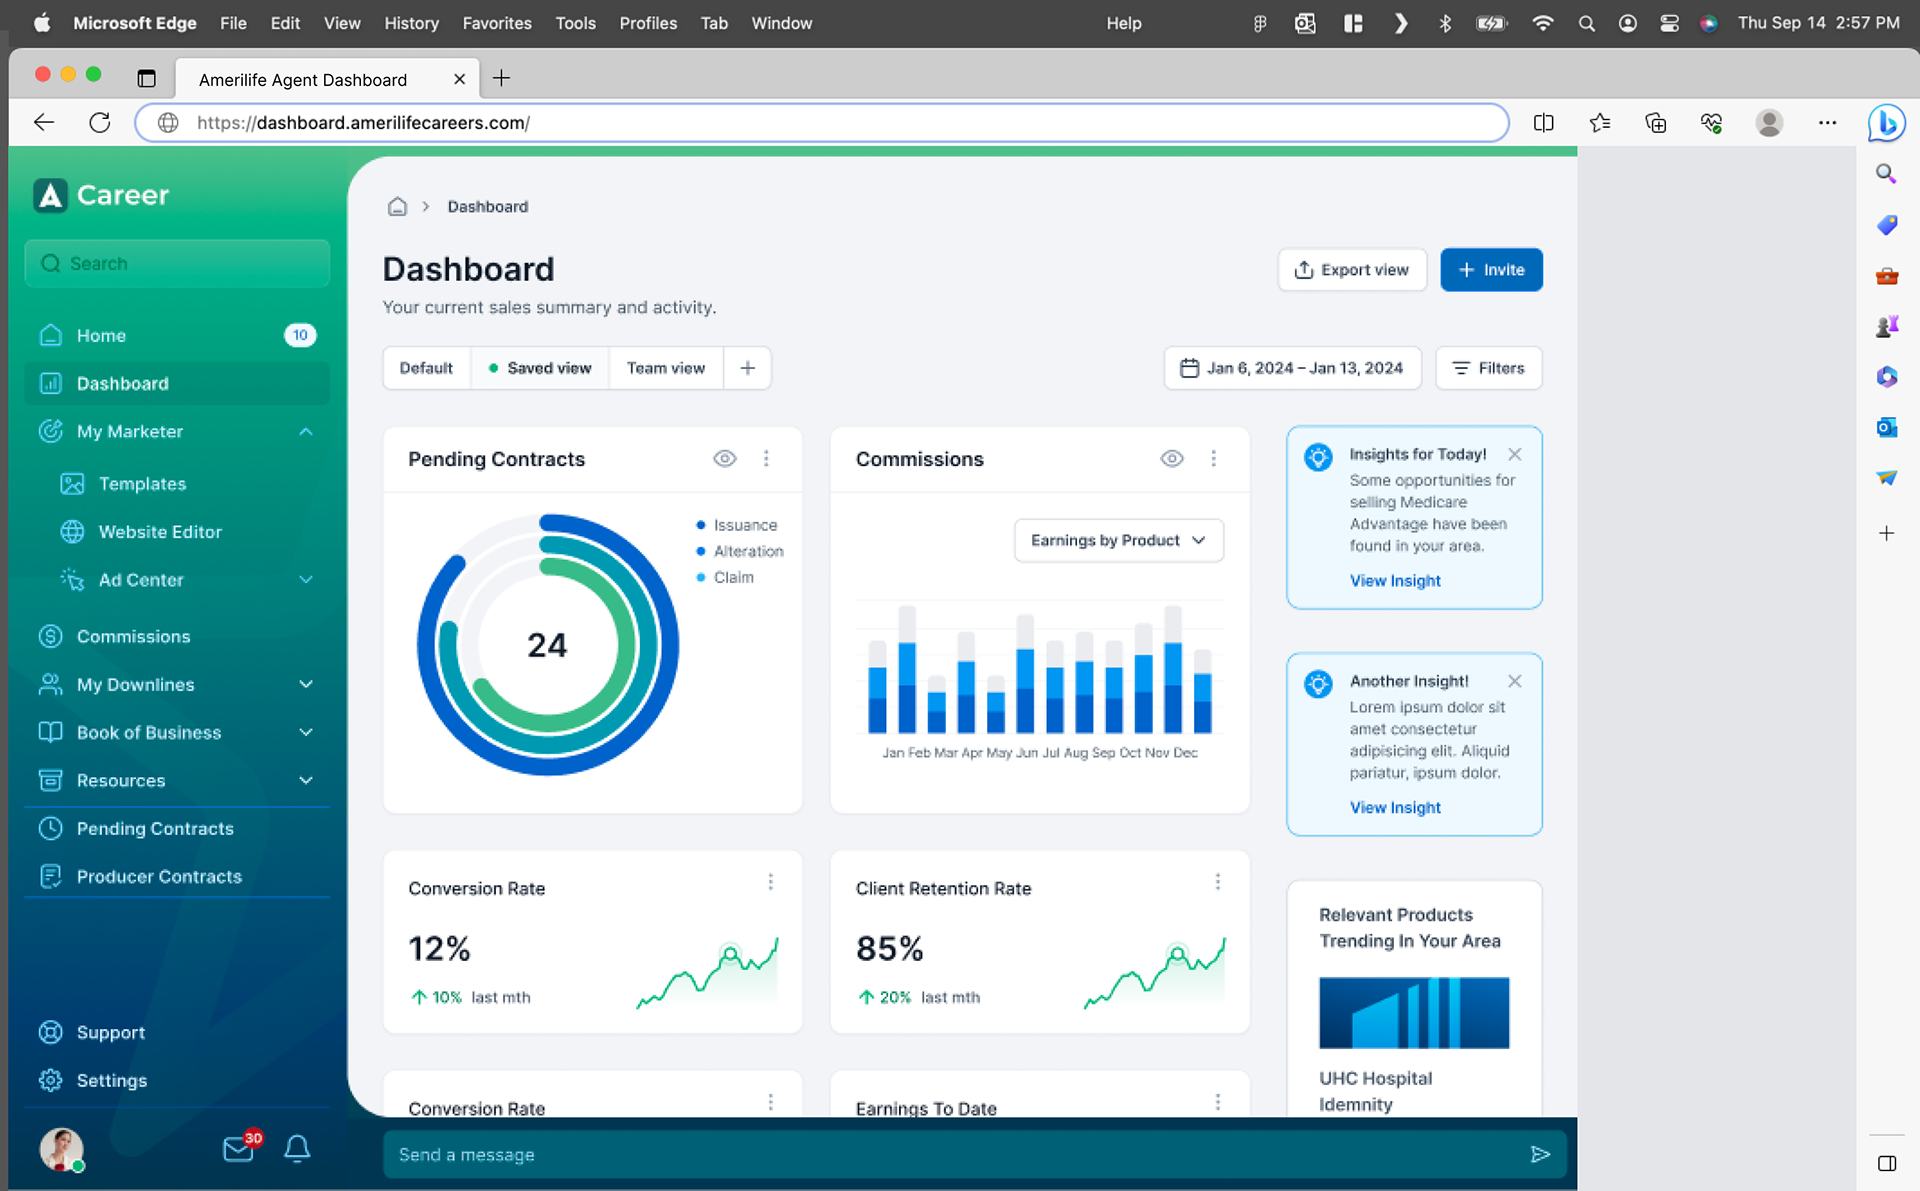This screenshot has height=1191, width=1920.
Task: Click the user avatar in sidebar footer
Action: tap(61, 1149)
